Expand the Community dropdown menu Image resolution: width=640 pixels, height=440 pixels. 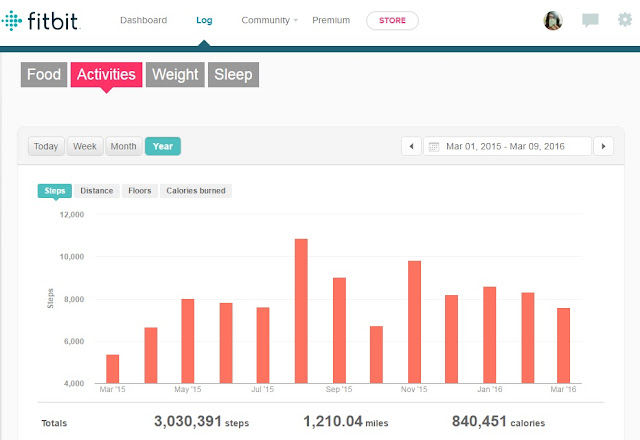(x=270, y=20)
